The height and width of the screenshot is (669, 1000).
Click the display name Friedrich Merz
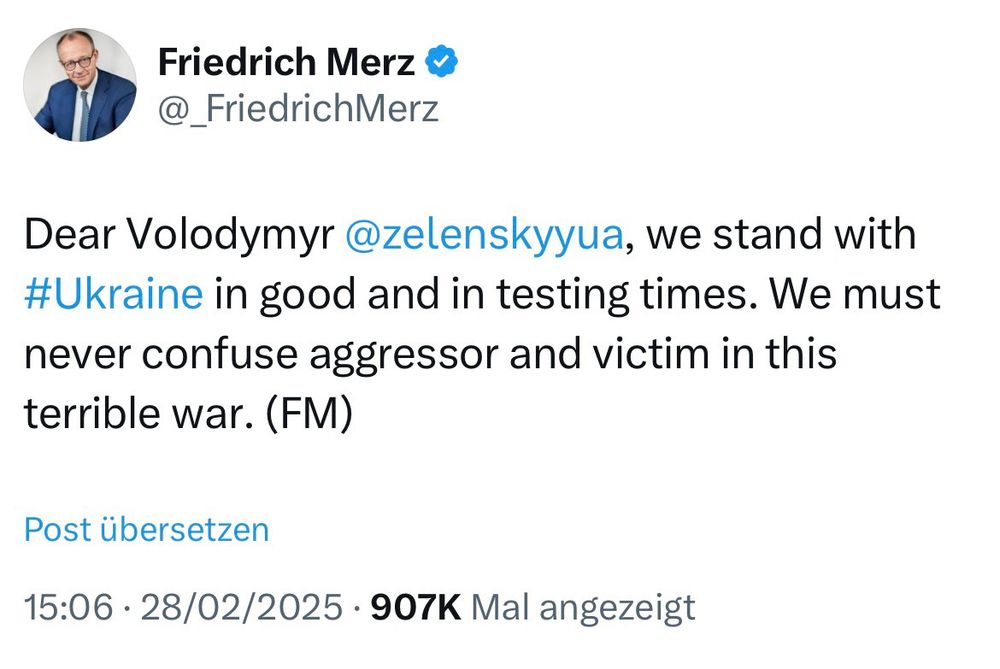(x=286, y=62)
